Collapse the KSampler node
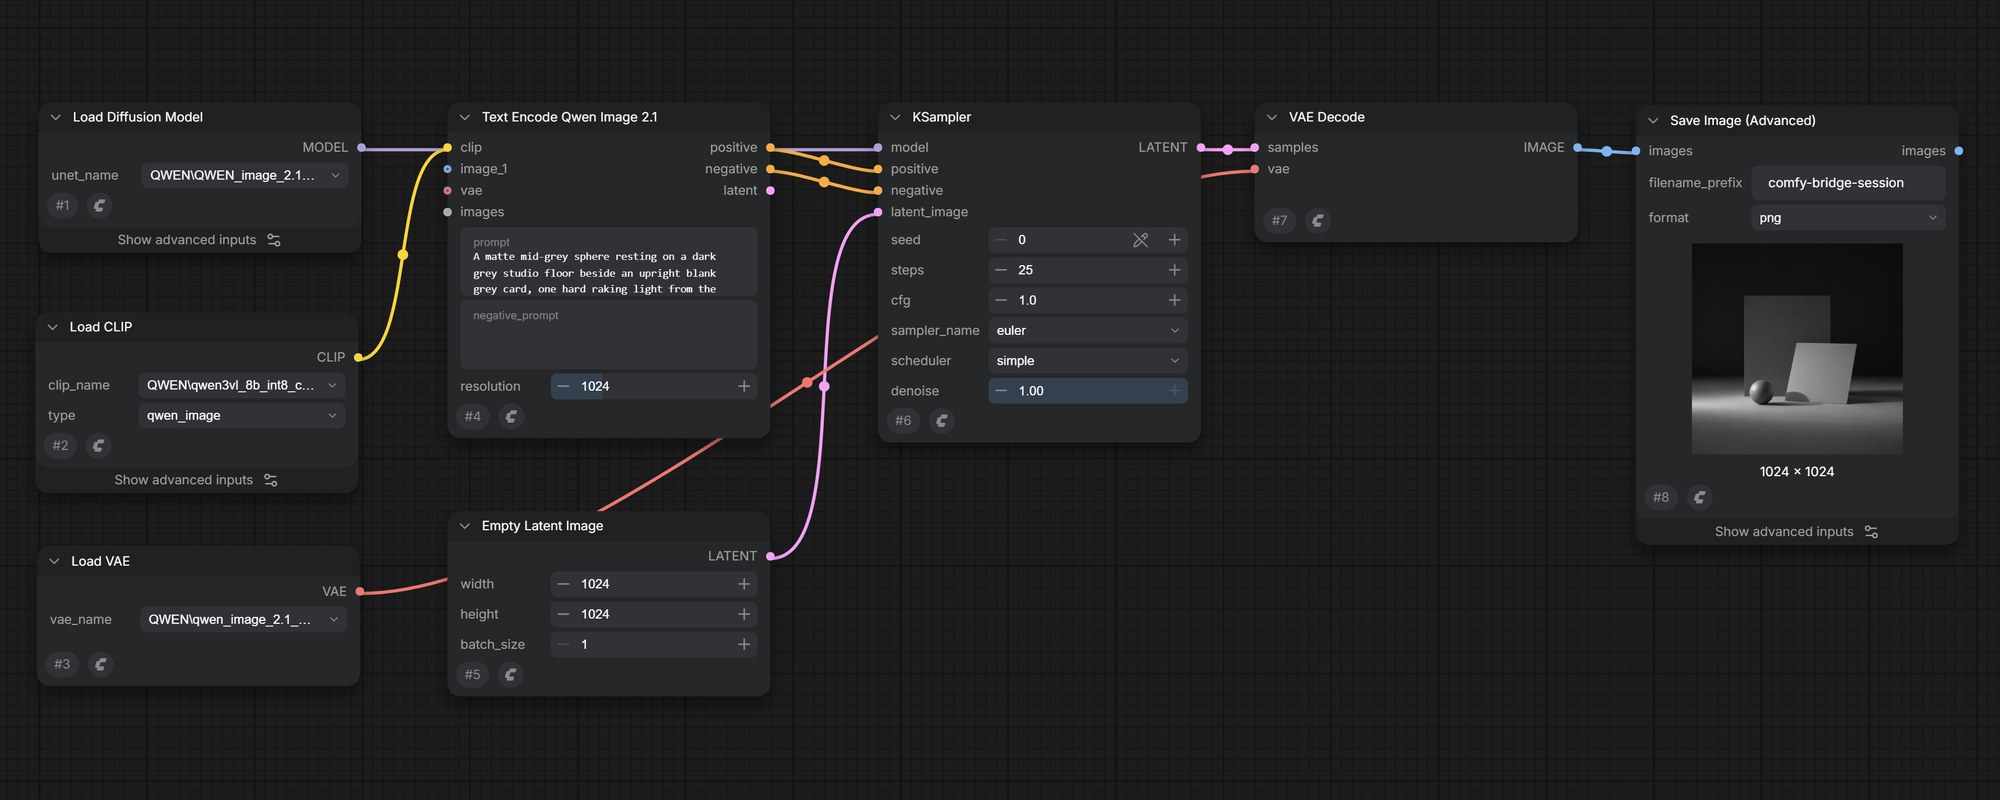Viewport: 2000px width, 800px height. (x=895, y=117)
